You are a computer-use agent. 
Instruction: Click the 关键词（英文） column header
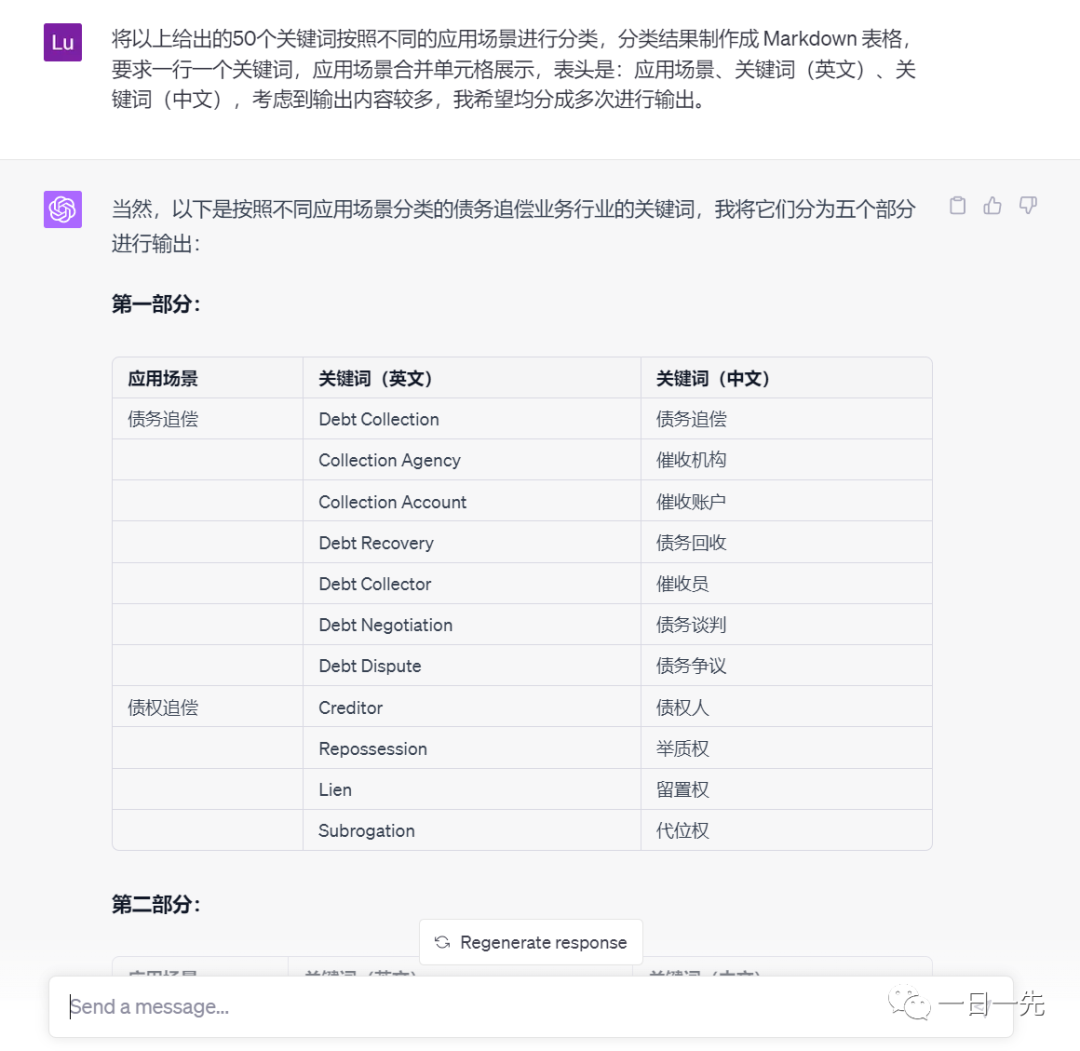click(x=376, y=378)
